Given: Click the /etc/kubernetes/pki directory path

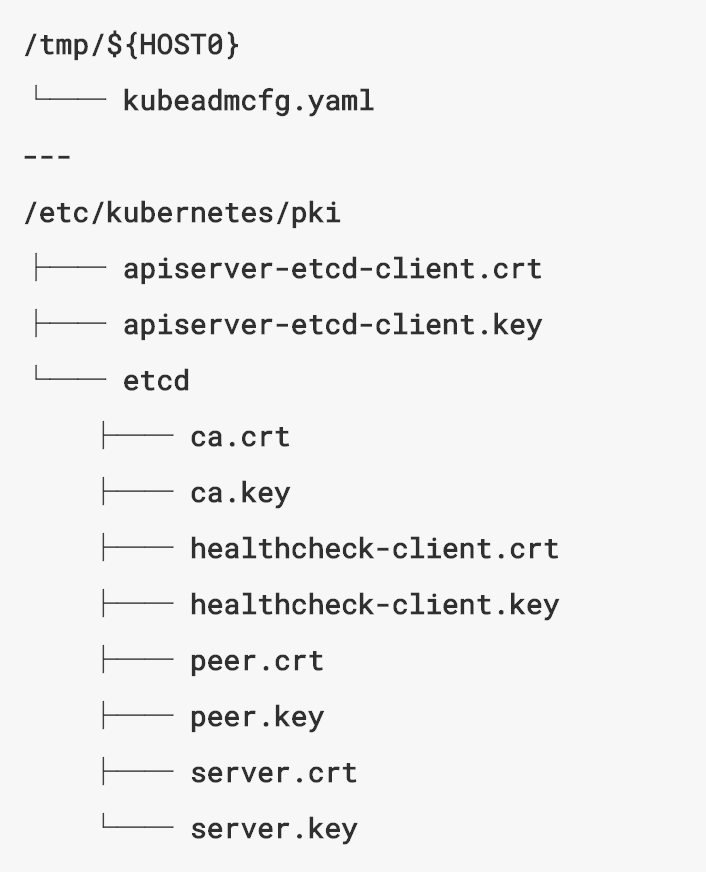Looking at the screenshot, I should (182, 213).
